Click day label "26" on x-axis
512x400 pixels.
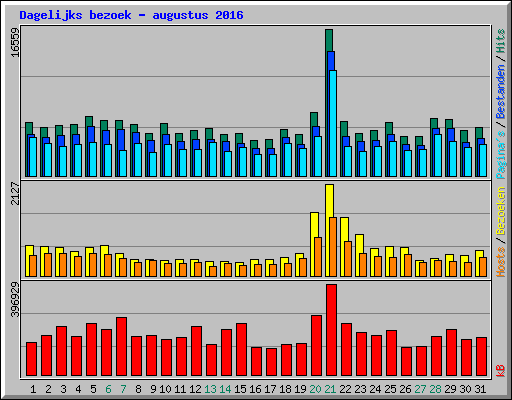[405, 389]
